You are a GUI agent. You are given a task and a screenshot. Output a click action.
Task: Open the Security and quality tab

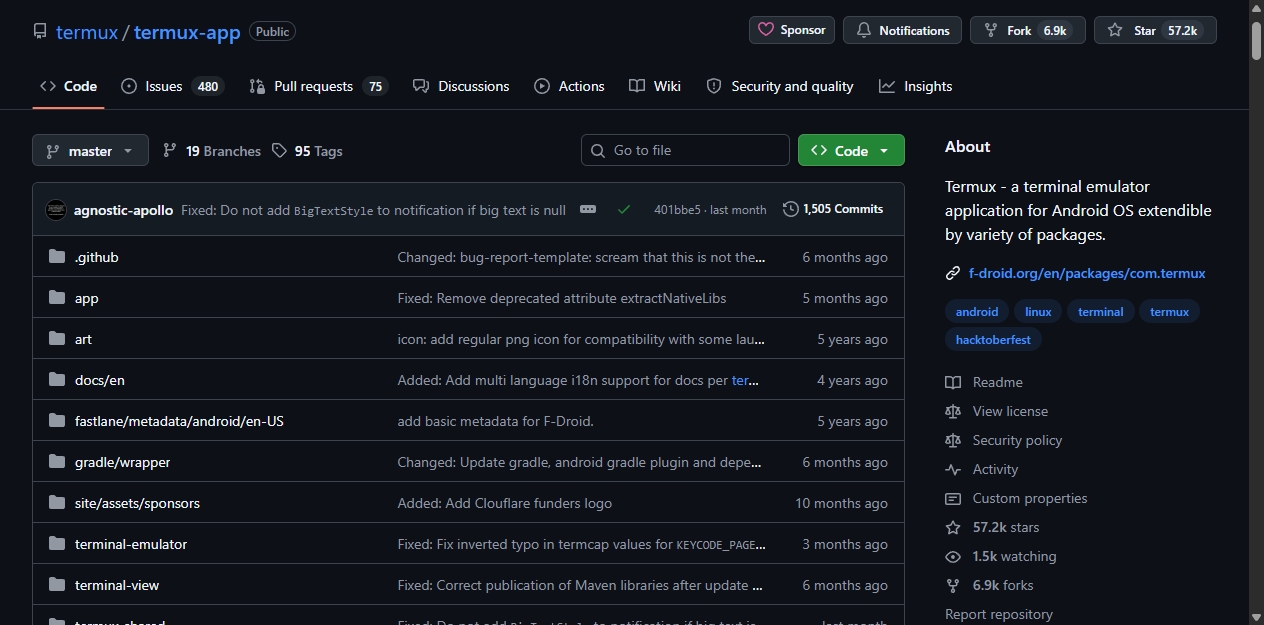(x=780, y=86)
